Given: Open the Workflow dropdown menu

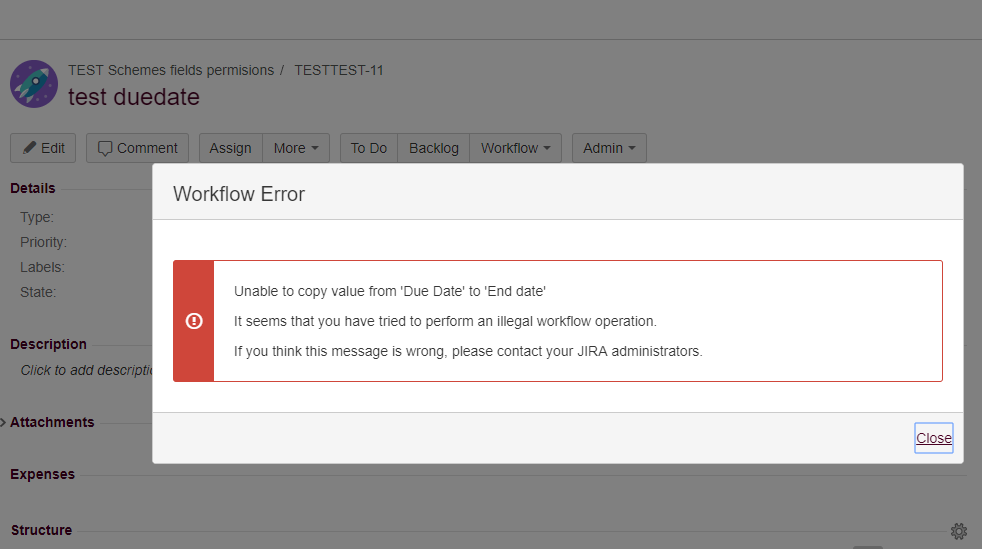Looking at the screenshot, I should pos(515,148).
